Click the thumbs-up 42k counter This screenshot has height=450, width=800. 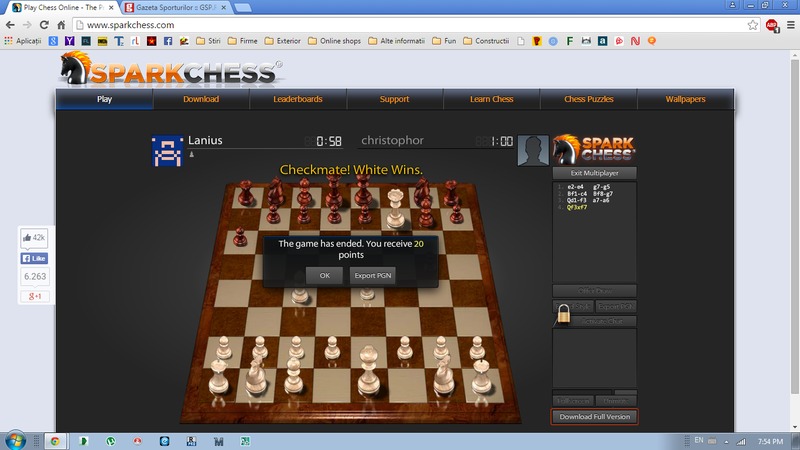click(x=34, y=237)
